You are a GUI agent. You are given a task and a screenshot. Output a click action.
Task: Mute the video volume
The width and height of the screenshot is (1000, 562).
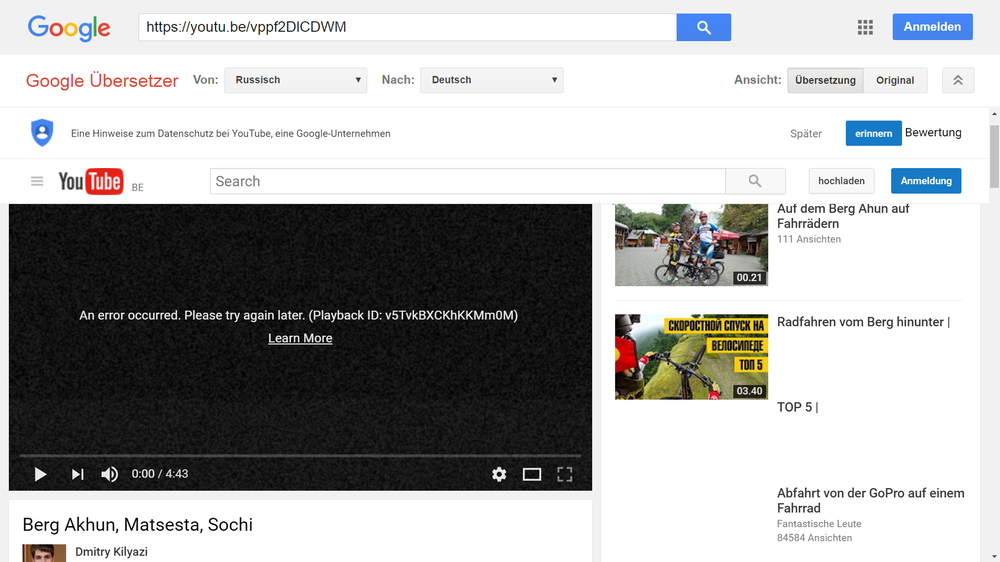tap(110, 474)
